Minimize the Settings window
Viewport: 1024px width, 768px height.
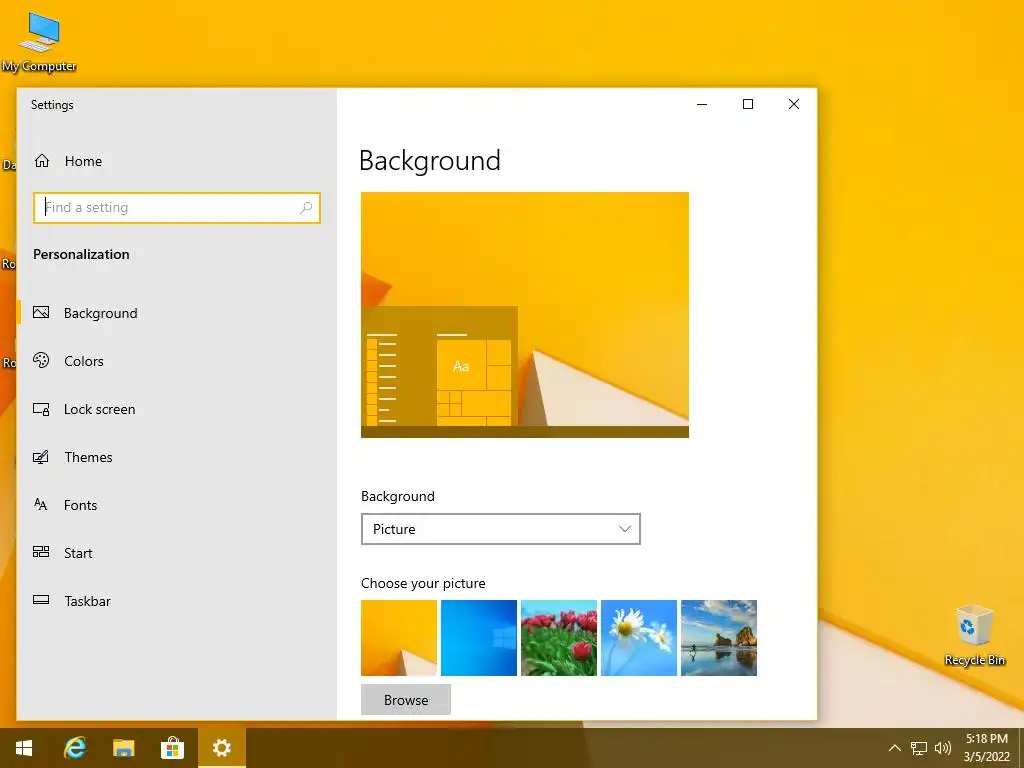pyautogui.click(x=702, y=104)
